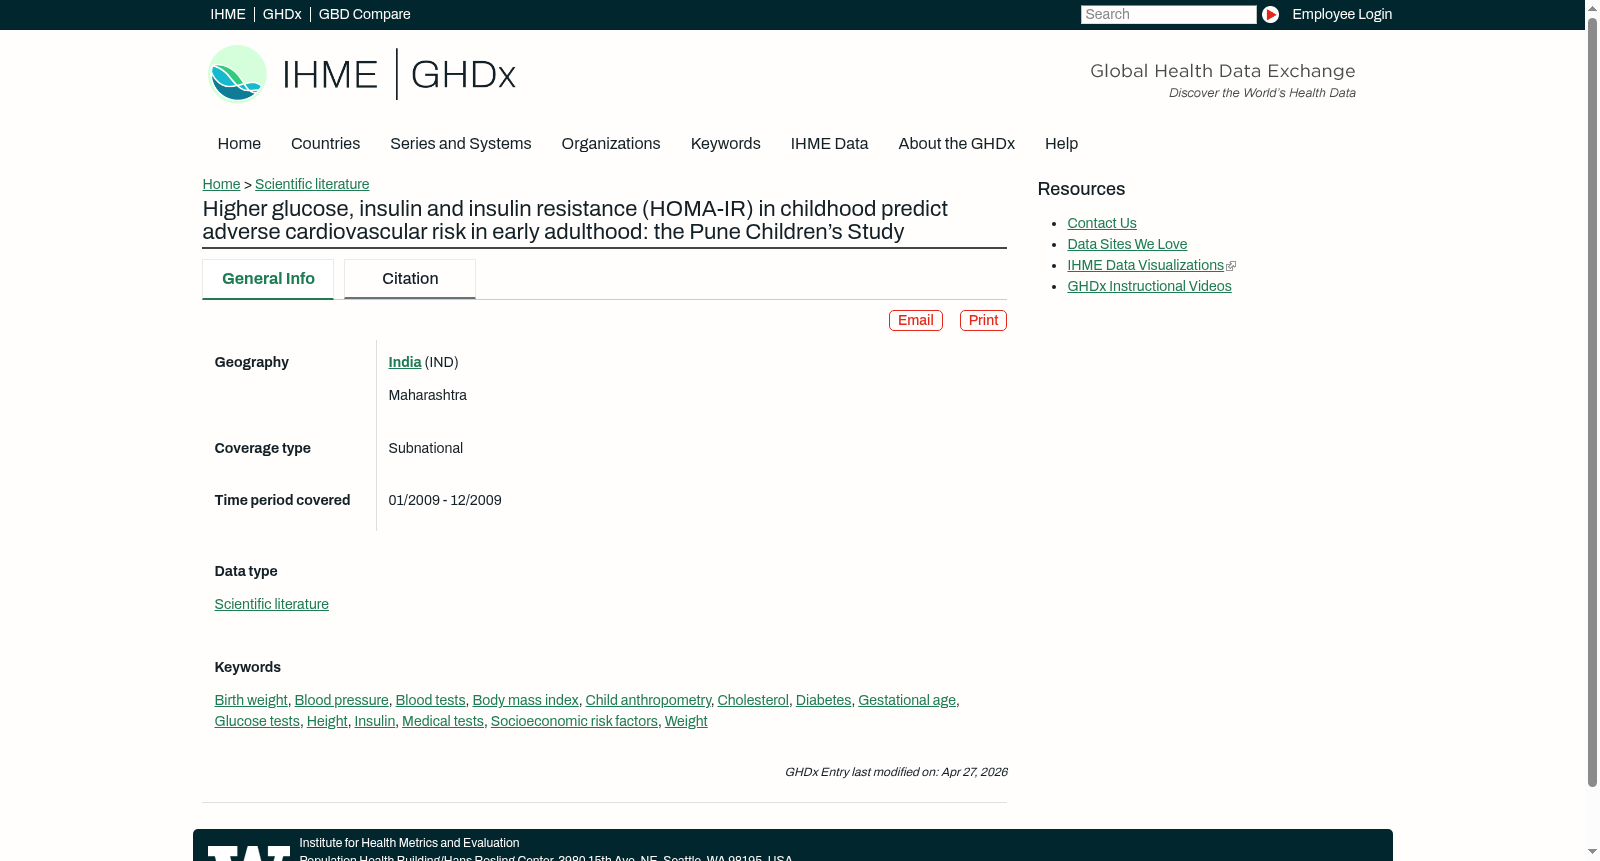This screenshot has width=1600, height=861.
Task: Switch to the Citation tab
Action: click(x=410, y=279)
